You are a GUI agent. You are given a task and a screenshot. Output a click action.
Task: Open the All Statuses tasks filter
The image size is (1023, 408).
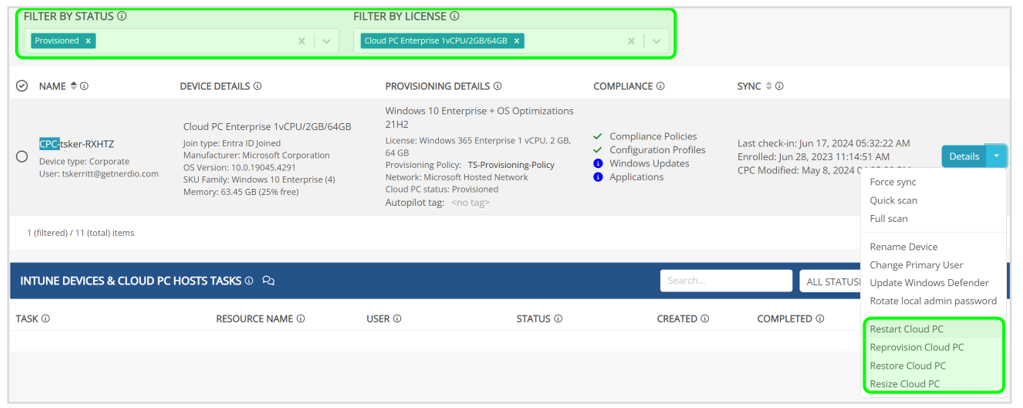click(x=830, y=281)
